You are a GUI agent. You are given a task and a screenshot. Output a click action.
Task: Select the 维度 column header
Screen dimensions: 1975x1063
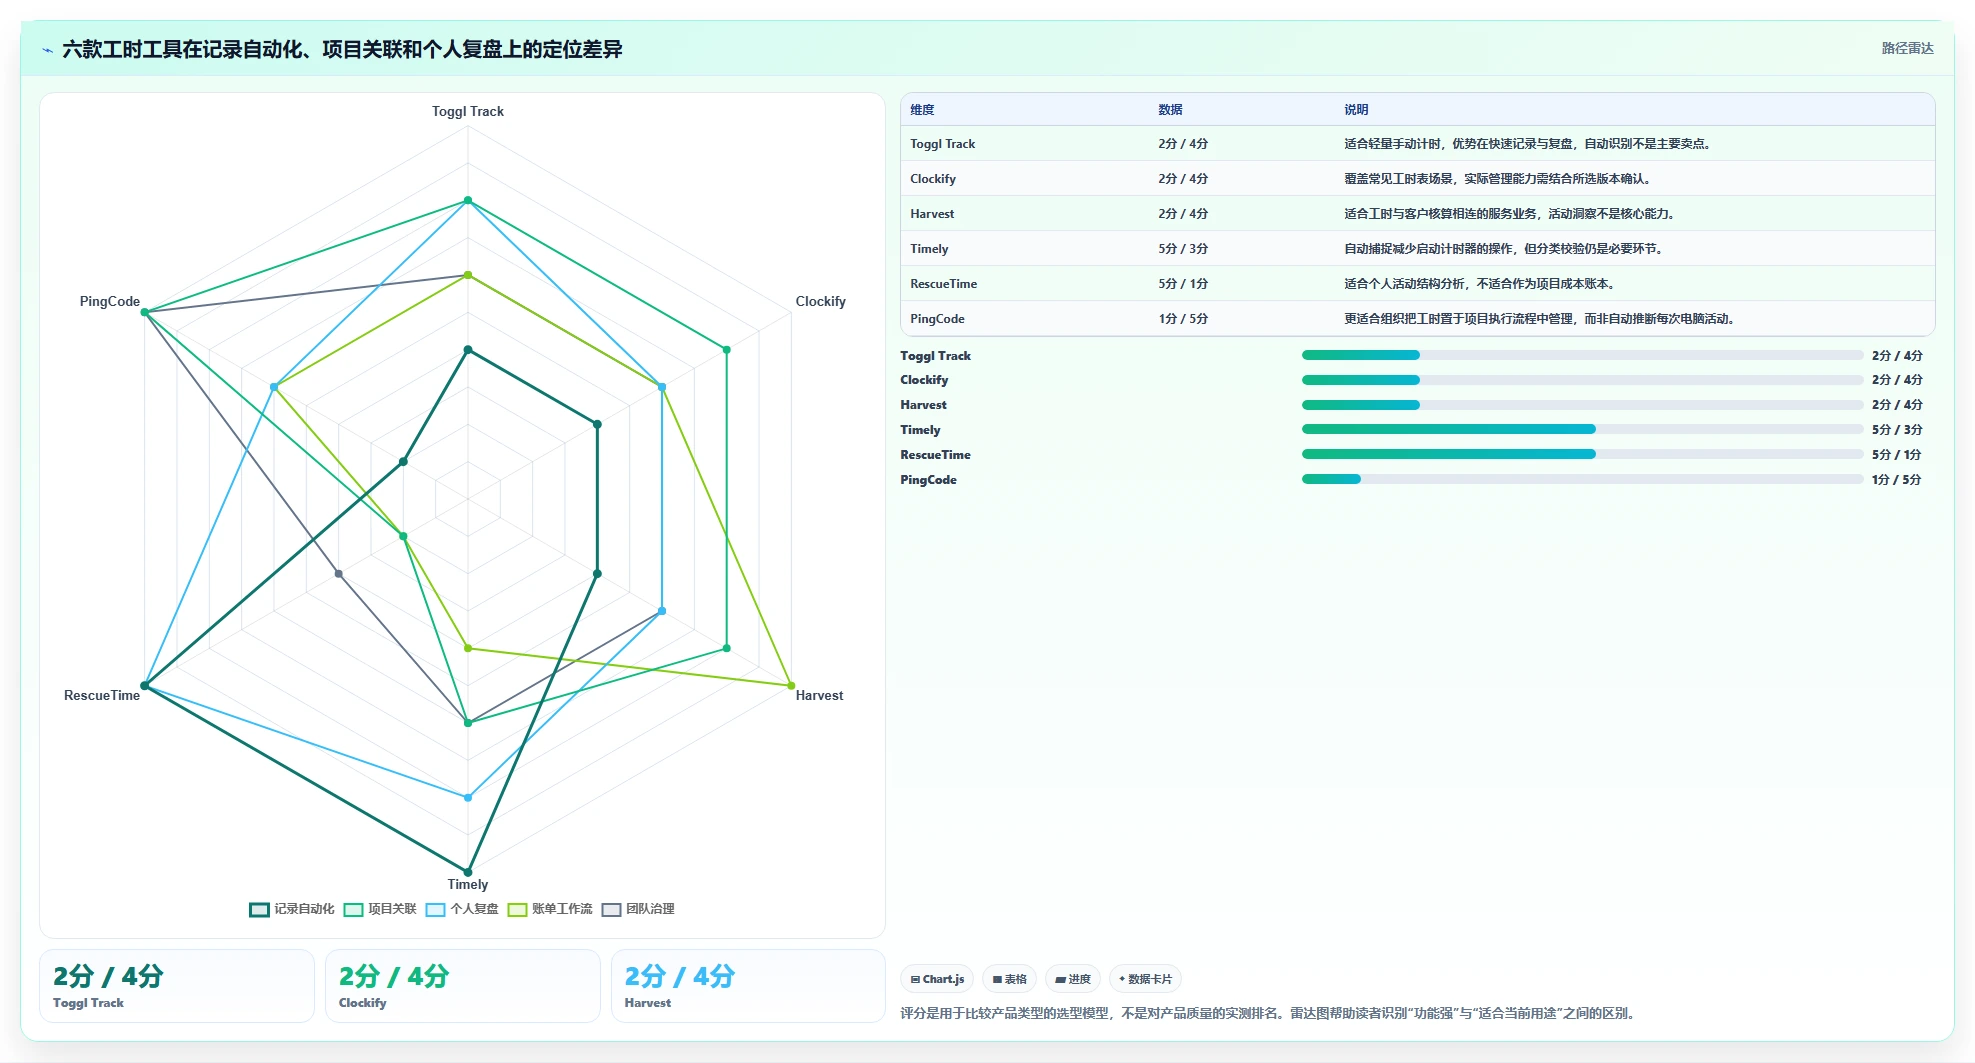coord(922,110)
